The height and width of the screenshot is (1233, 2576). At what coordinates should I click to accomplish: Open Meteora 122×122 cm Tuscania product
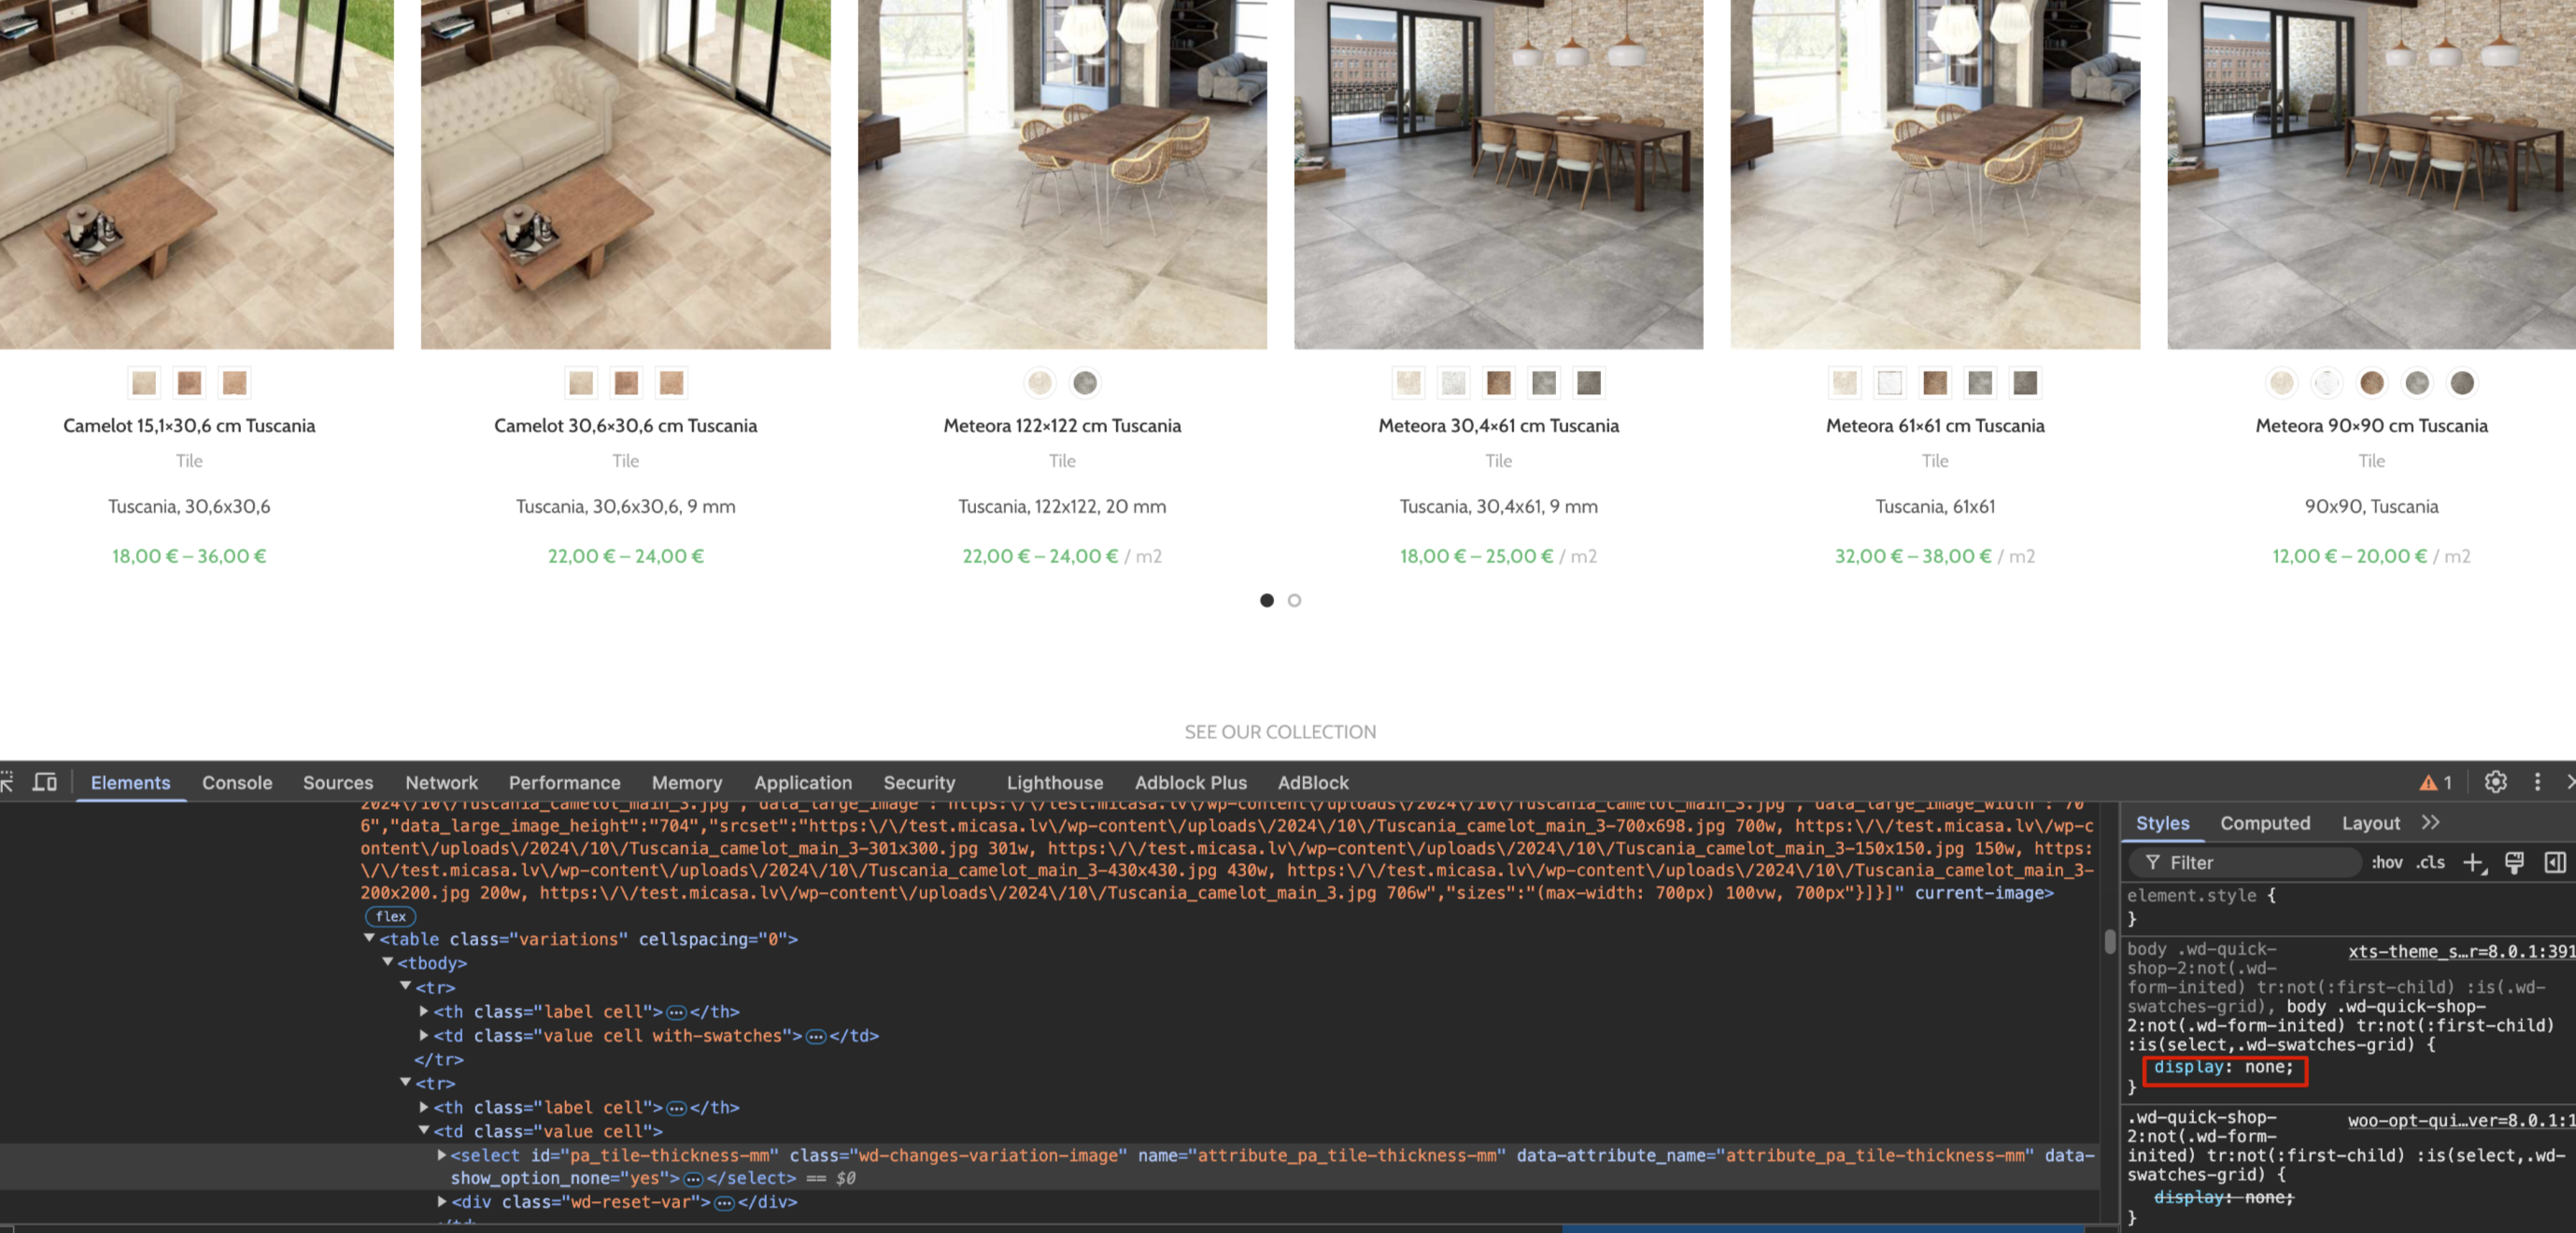(1062, 425)
